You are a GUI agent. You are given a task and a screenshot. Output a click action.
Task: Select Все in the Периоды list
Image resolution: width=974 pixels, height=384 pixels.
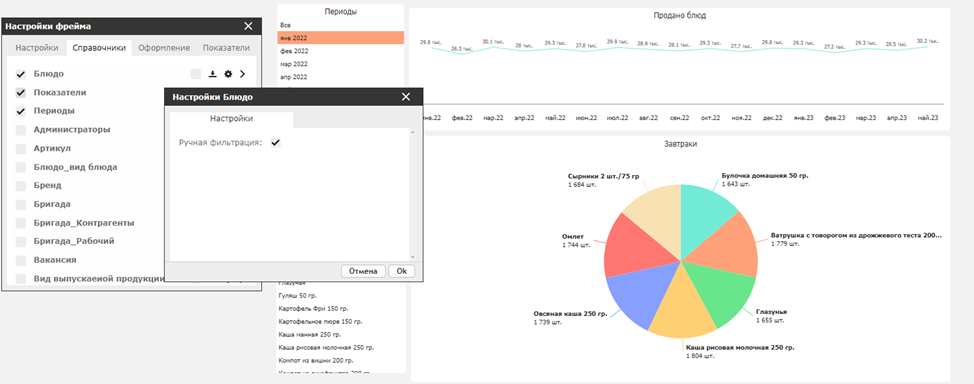[x=340, y=25]
